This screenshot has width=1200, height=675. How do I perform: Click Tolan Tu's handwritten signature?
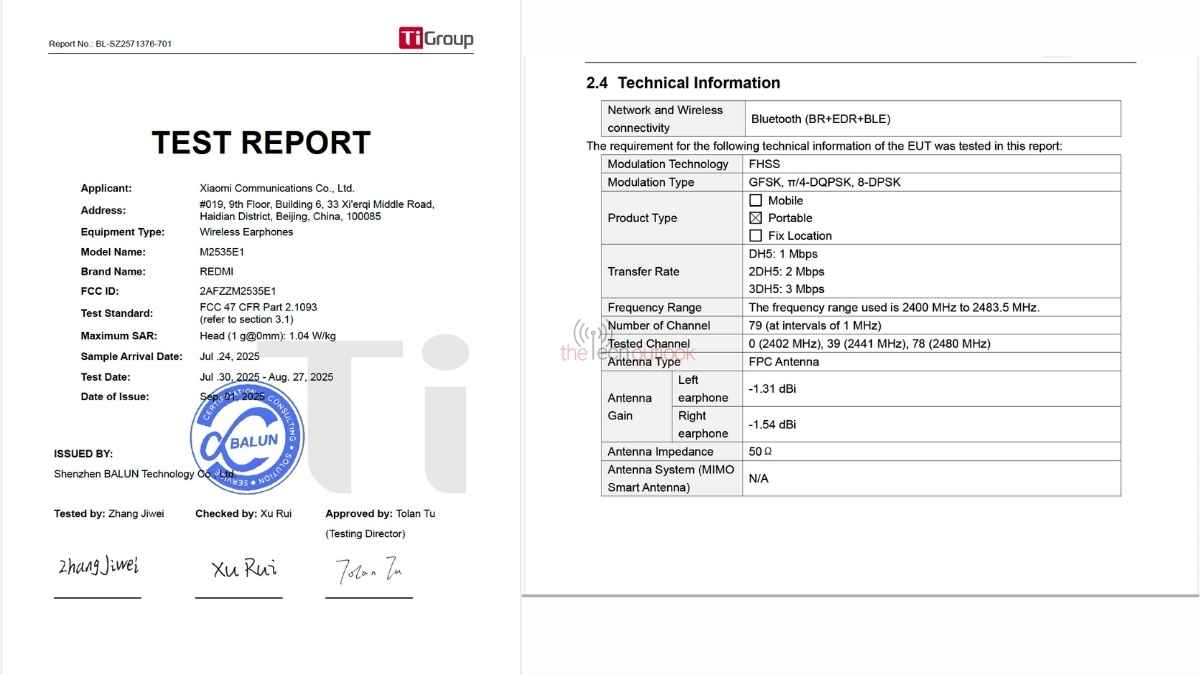pyautogui.click(x=369, y=569)
